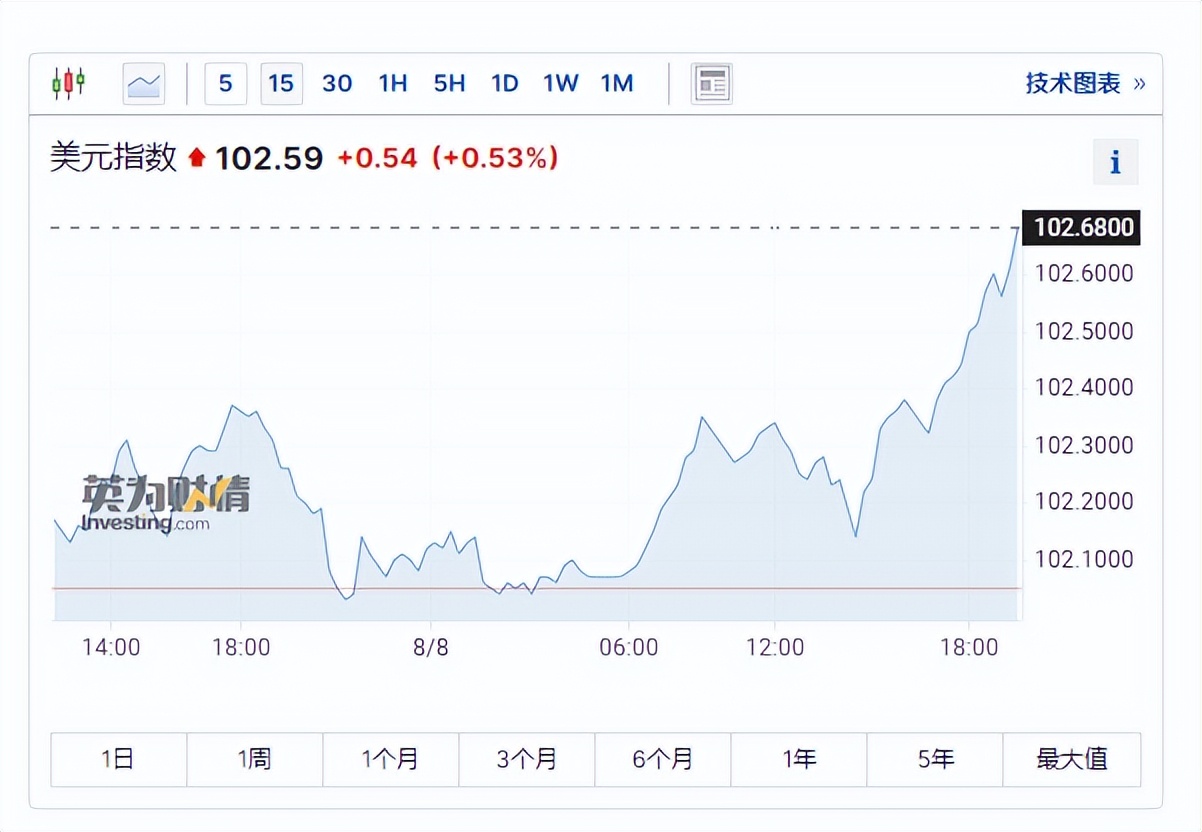Set the 5-minute interval
1202x832 pixels.
click(225, 83)
